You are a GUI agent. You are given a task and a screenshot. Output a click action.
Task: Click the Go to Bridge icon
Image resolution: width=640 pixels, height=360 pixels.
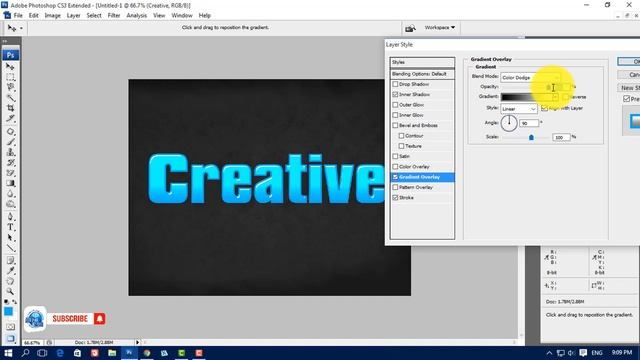[x=410, y=28]
